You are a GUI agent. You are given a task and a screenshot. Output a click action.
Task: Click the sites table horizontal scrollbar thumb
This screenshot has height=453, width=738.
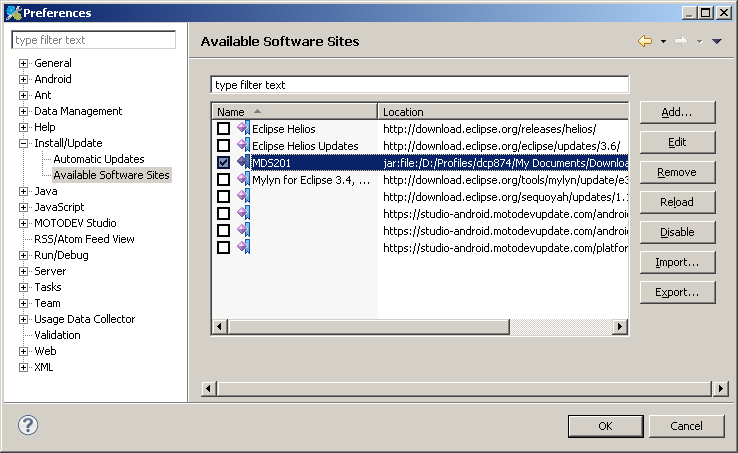coord(369,326)
